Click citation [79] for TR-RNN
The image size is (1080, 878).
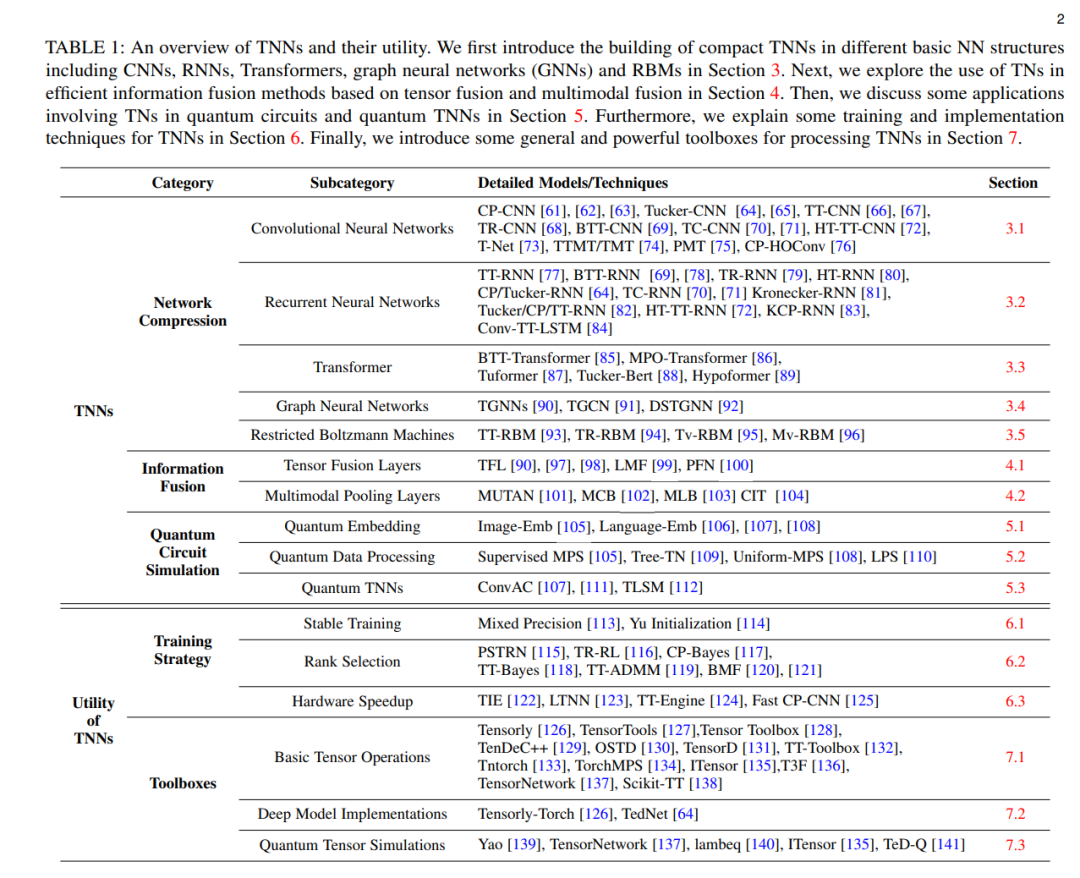[794, 275]
